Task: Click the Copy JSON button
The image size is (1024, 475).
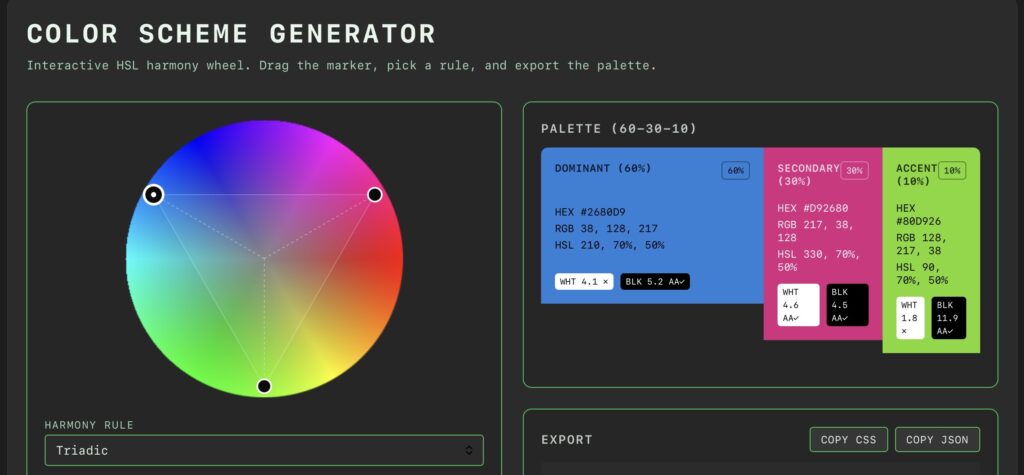Action: tap(936, 440)
